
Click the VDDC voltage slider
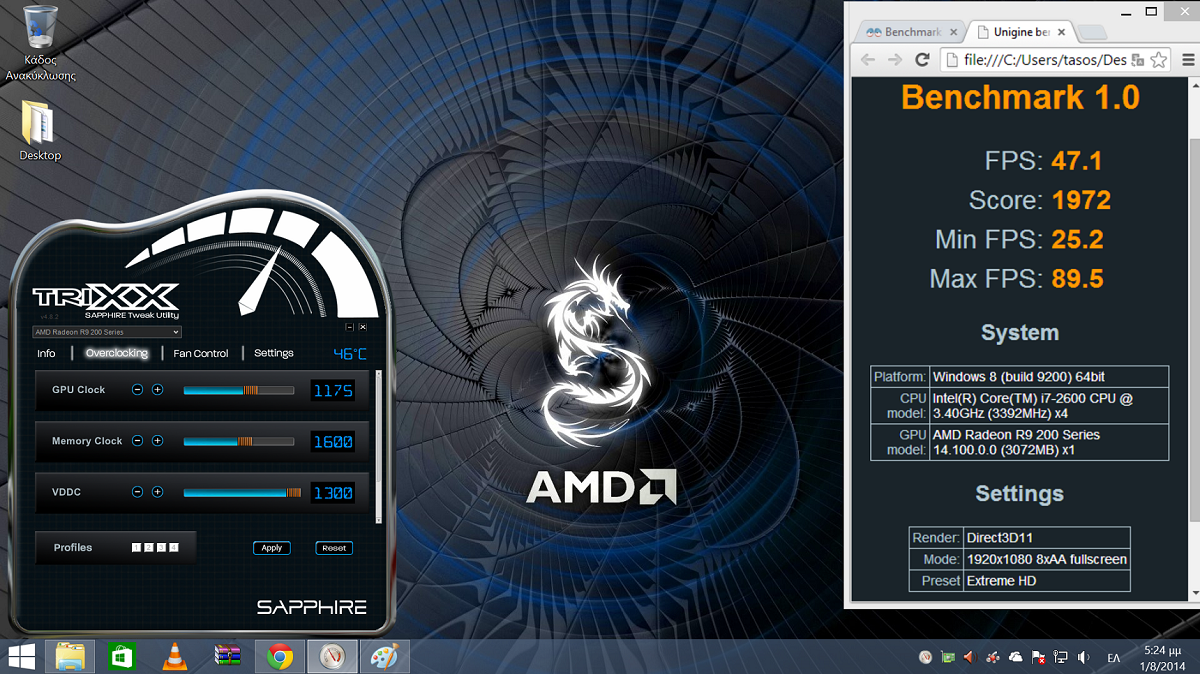243,492
